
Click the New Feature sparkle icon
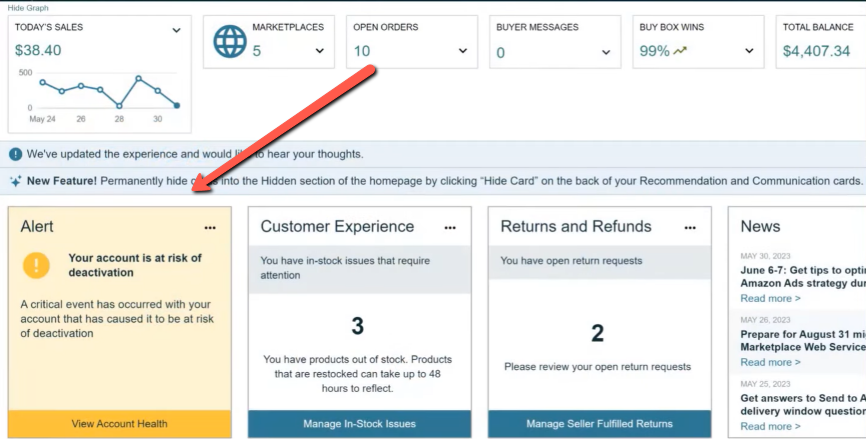tap(16, 181)
